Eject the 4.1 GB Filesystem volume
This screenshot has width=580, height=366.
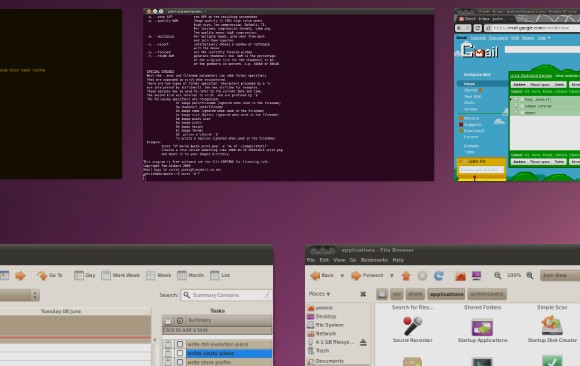pos(363,342)
